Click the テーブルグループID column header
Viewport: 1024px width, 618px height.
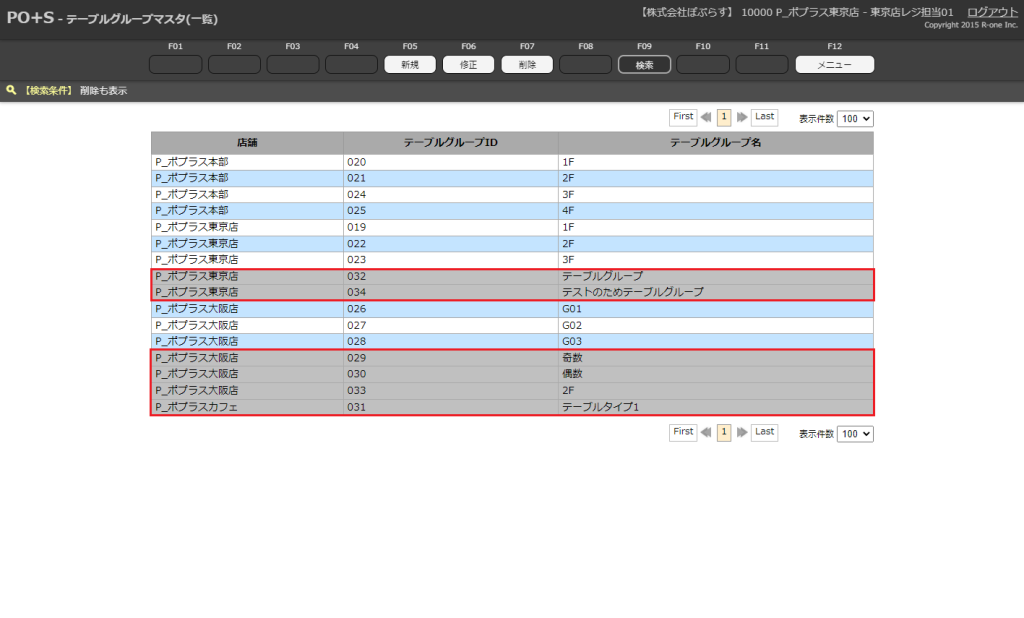[450, 143]
